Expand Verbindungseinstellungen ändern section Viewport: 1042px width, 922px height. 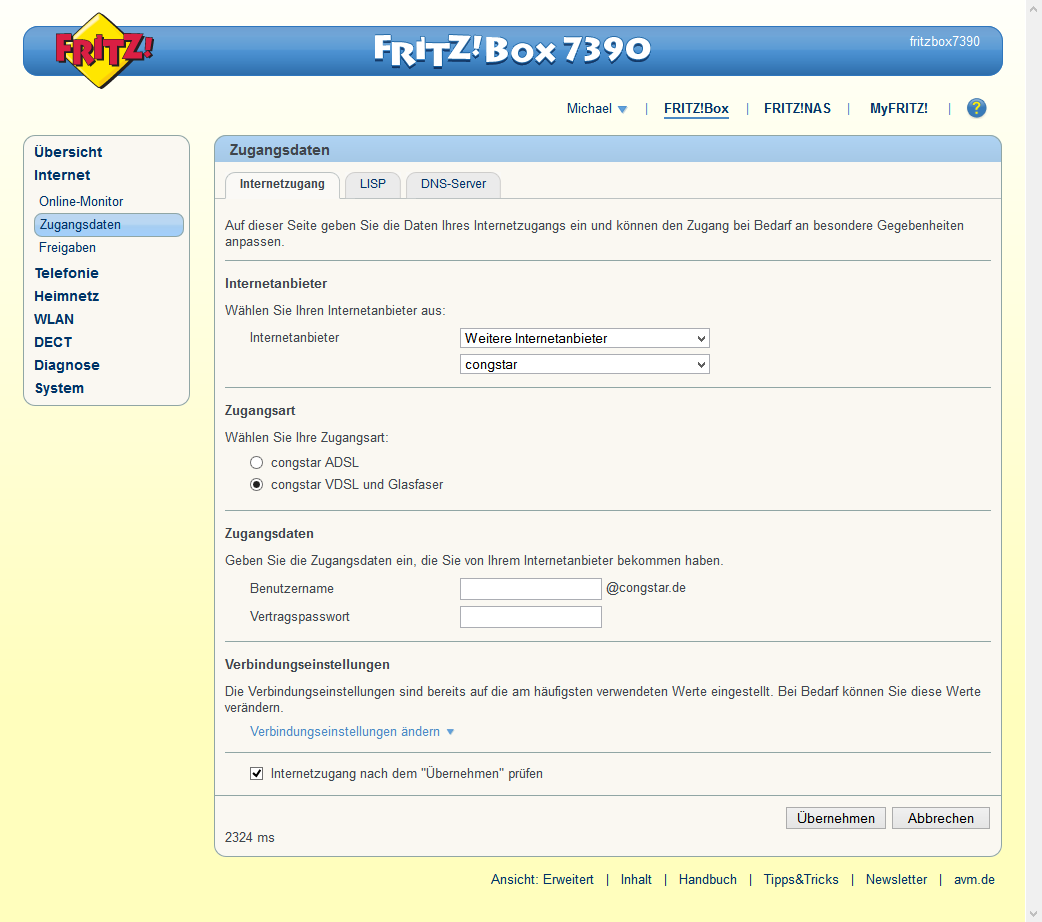click(351, 732)
